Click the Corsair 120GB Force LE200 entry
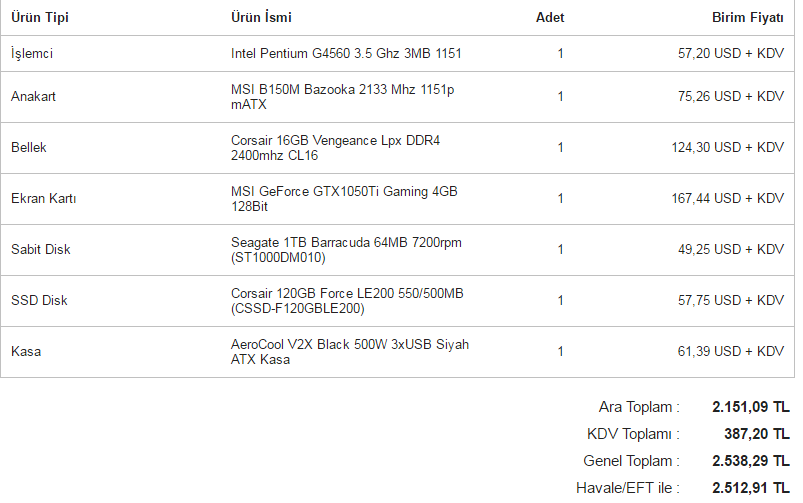The height and width of the screenshot is (503, 803). [347, 301]
